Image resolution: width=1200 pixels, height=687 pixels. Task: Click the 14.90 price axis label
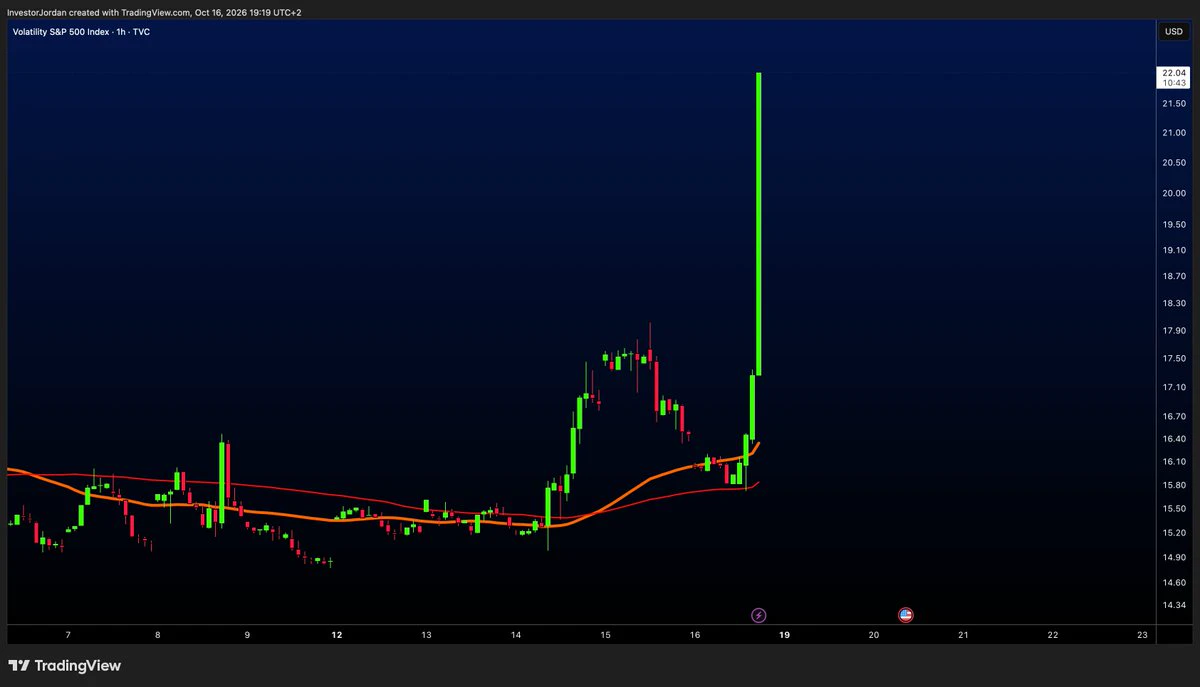point(1174,558)
